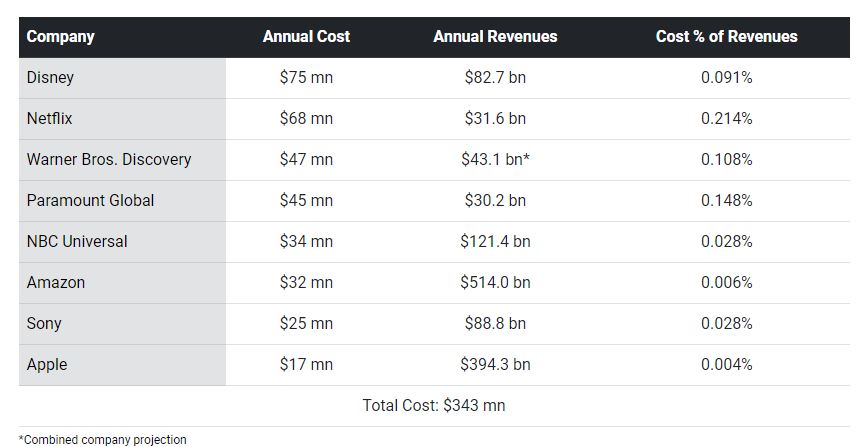Click Amazon's $514.0 bn revenue cell

[495, 283]
